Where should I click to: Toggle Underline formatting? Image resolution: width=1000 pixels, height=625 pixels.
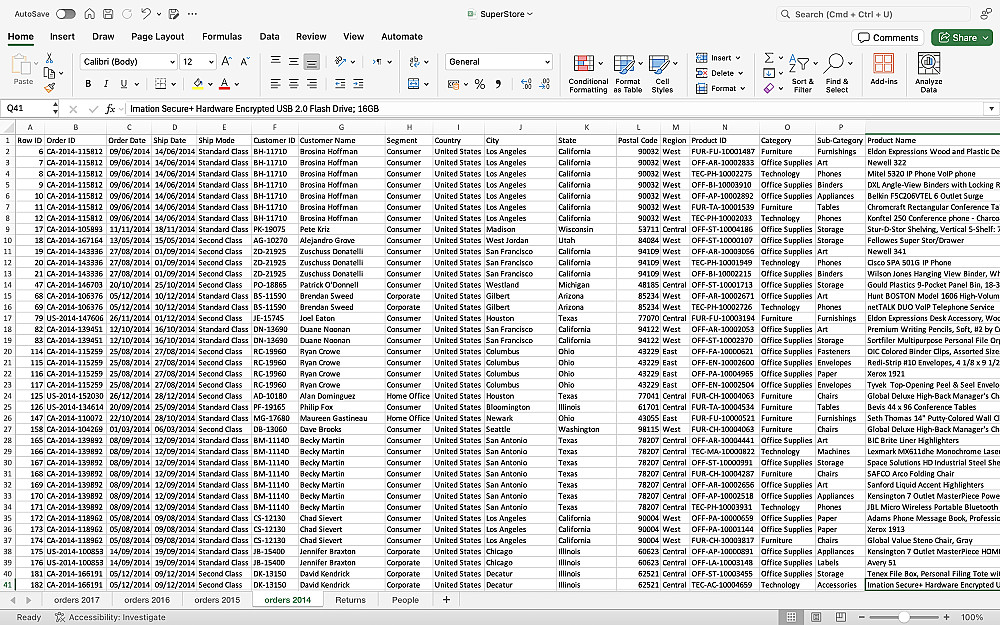[124, 84]
